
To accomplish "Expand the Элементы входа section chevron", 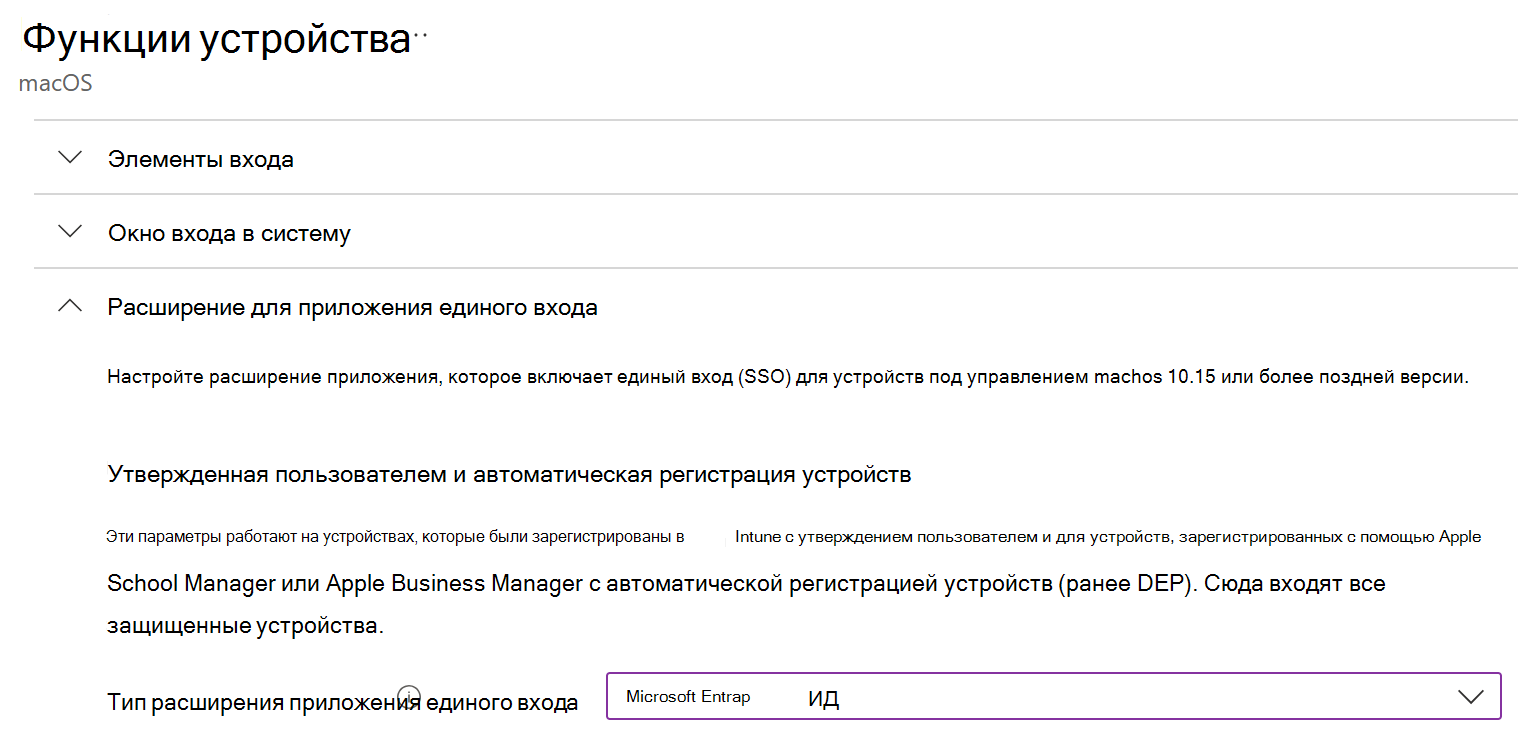I will [70, 158].
